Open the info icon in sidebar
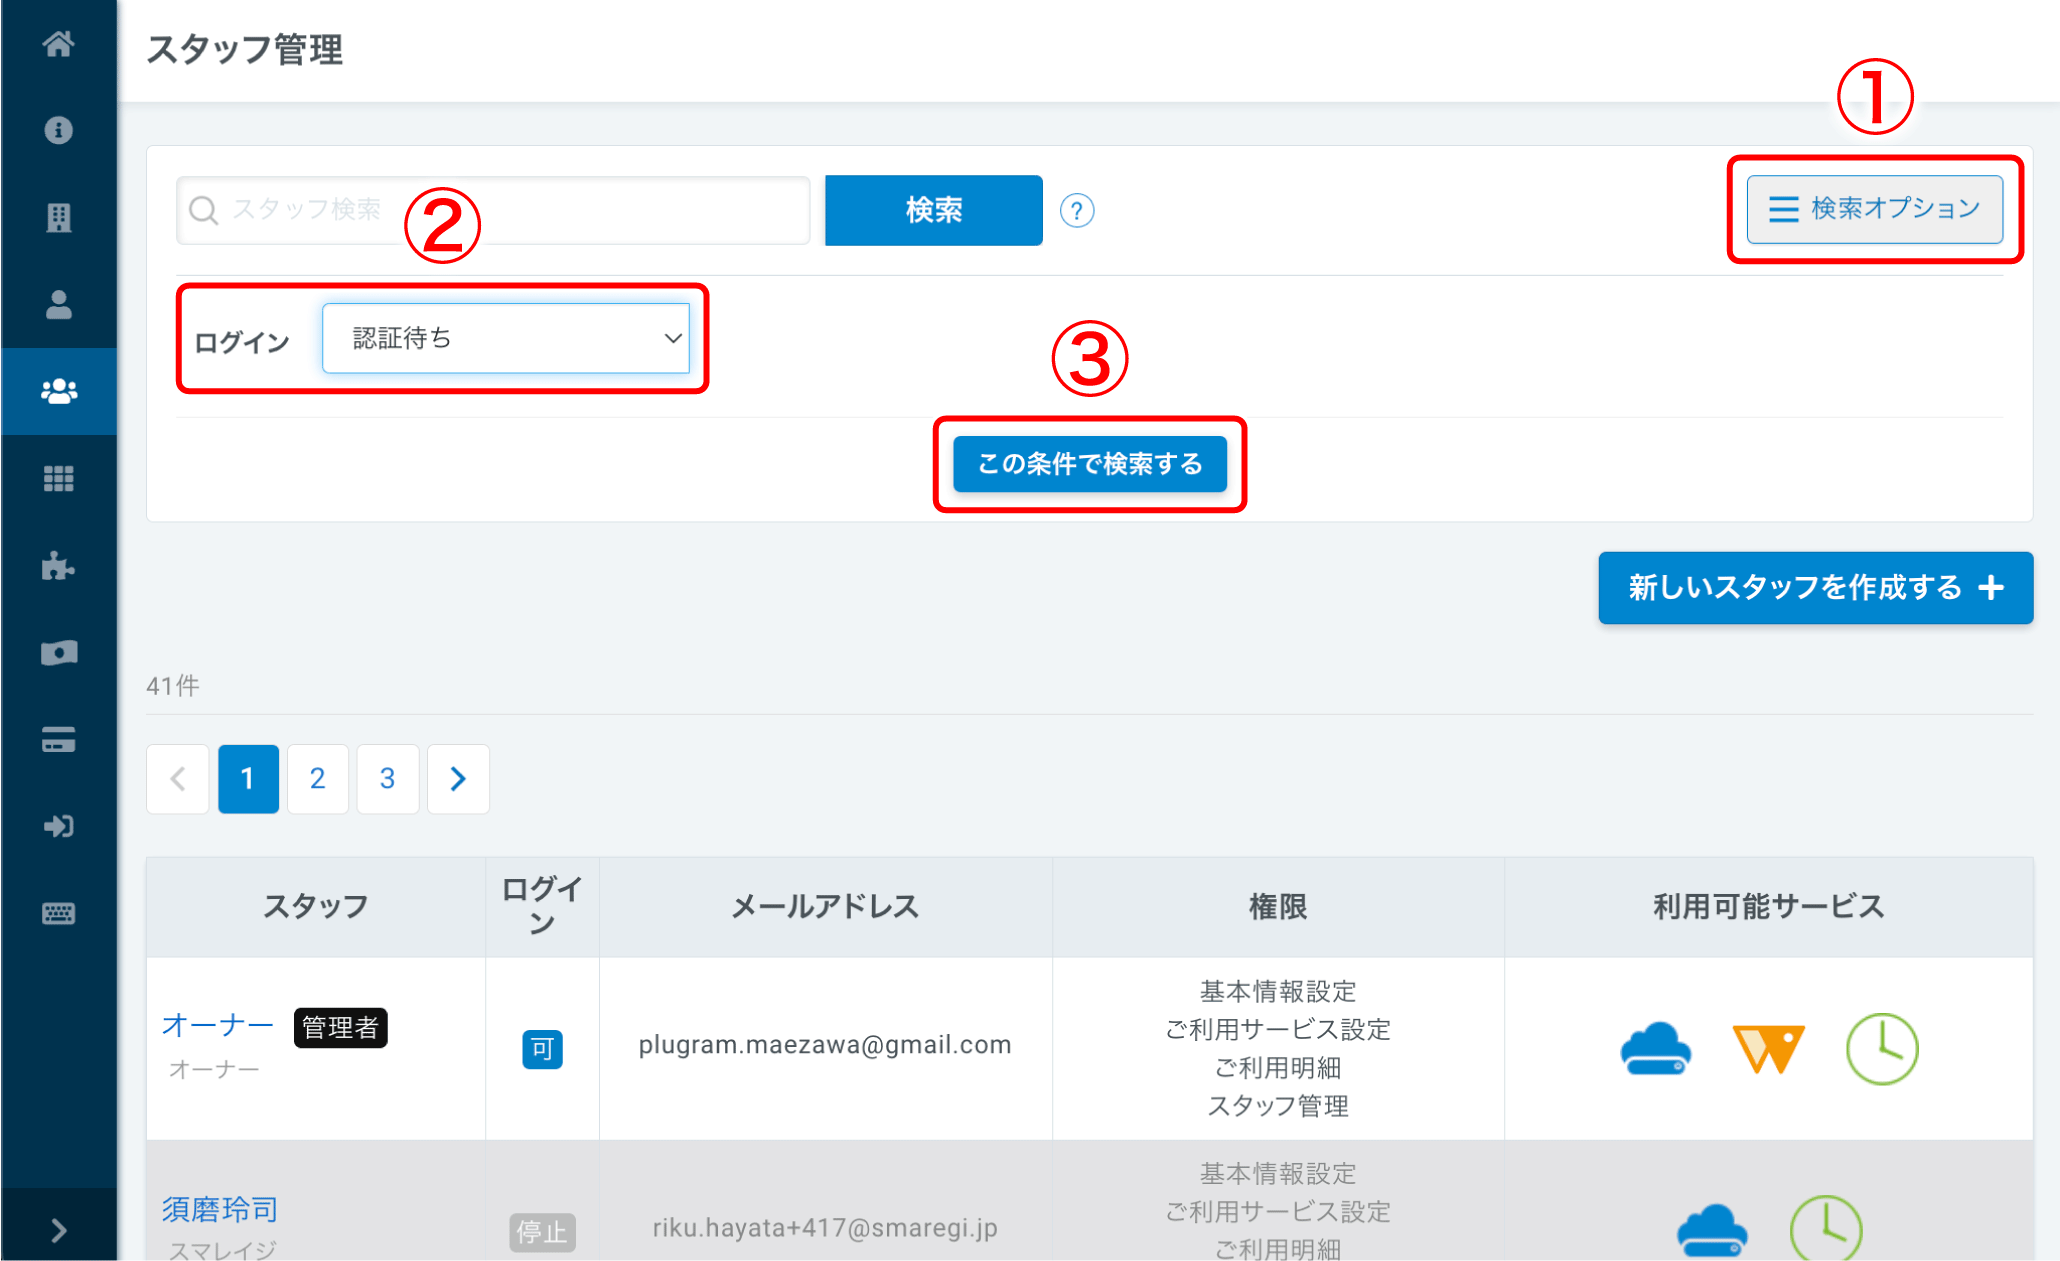Screen dimensions: 2060x1261 tap(58, 130)
